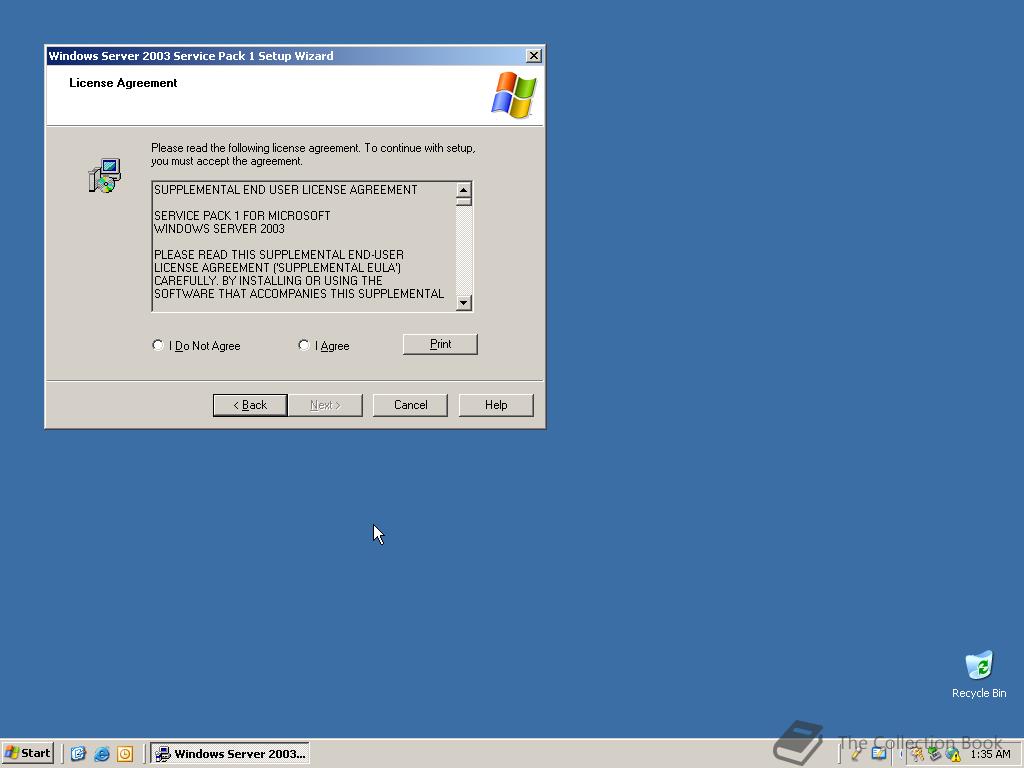
Task: Click the wizard title bar text
Action: pos(191,56)
